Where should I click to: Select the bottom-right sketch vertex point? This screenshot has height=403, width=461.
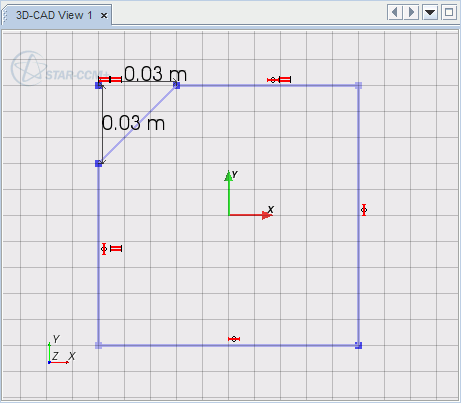click(359, 345)
